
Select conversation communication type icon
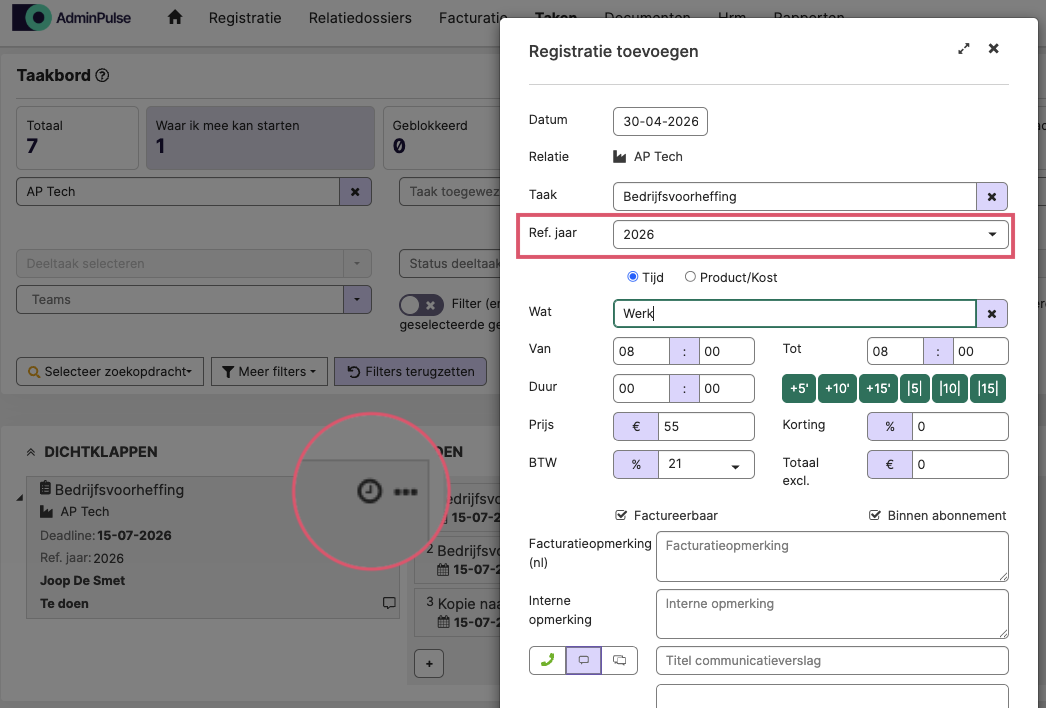pyautogui.click(x=619, y=661)
